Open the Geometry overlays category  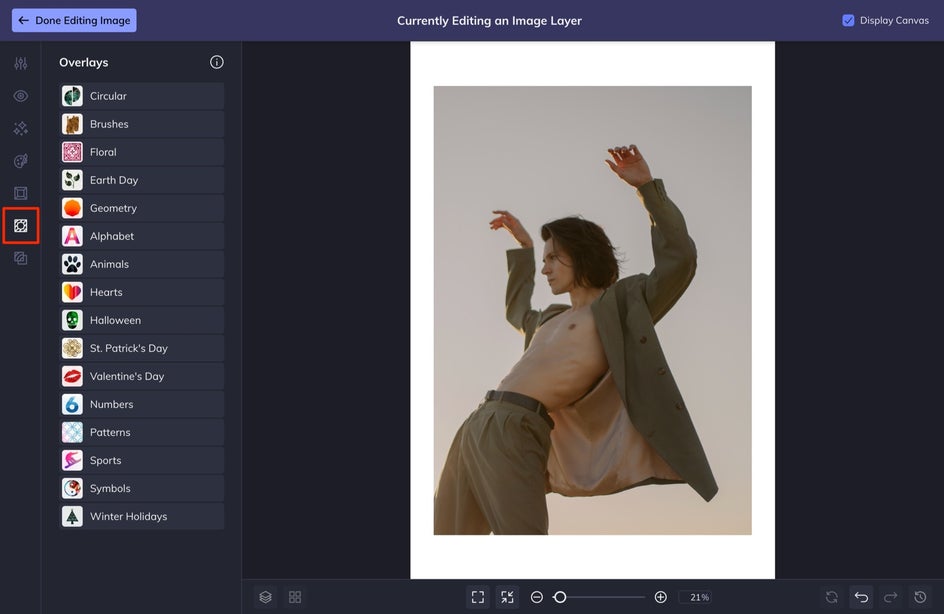click(143, 208)
